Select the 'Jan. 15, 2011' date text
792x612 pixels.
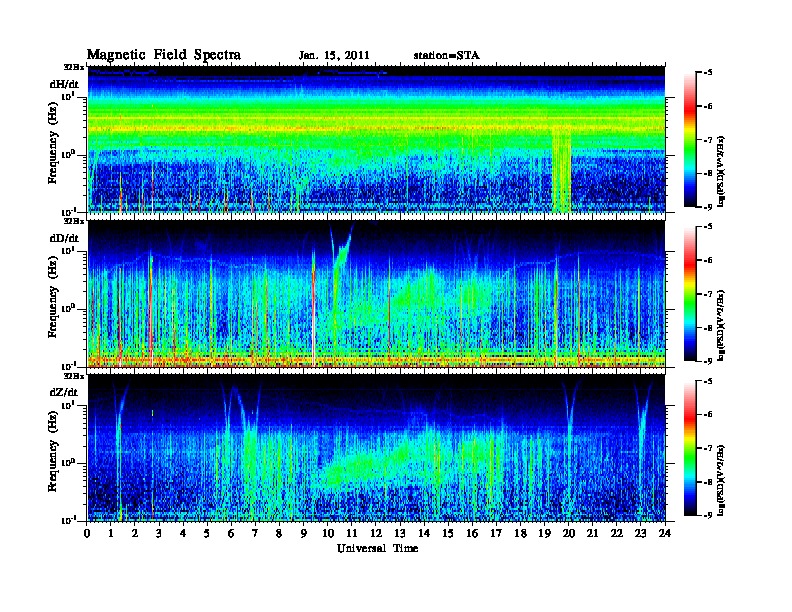coord(334,56)
